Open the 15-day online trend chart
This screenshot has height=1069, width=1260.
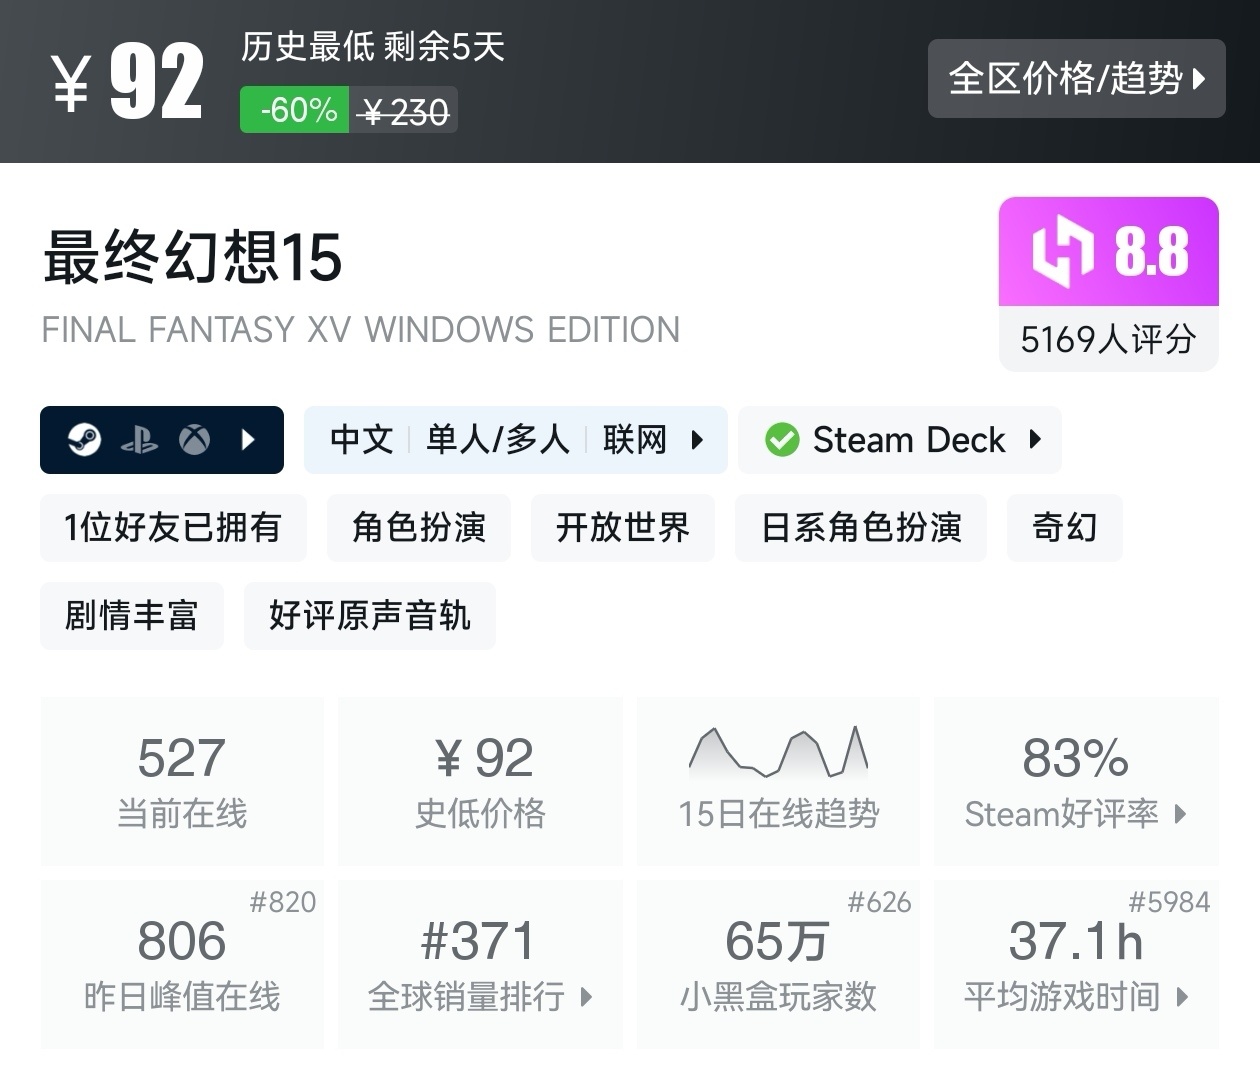coord(778,781)
